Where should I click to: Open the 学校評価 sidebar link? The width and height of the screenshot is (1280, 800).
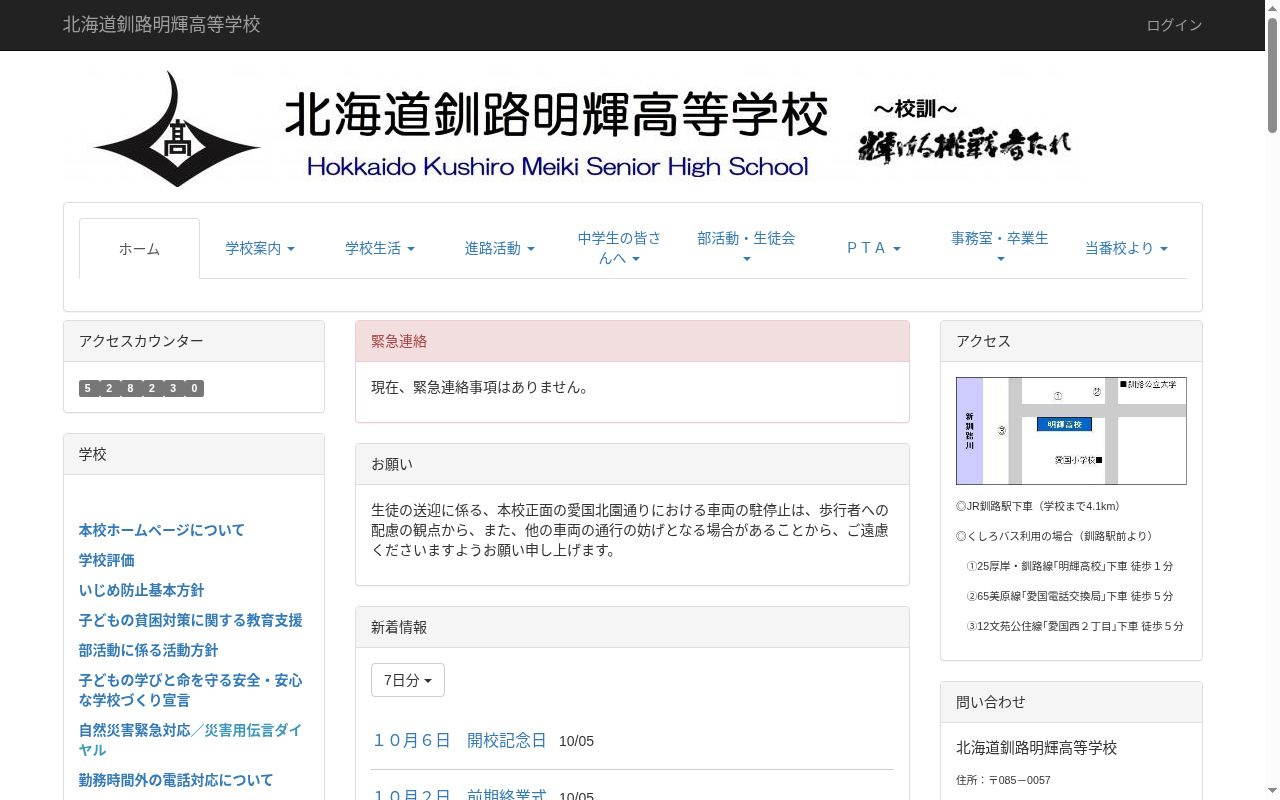(107, 560)
